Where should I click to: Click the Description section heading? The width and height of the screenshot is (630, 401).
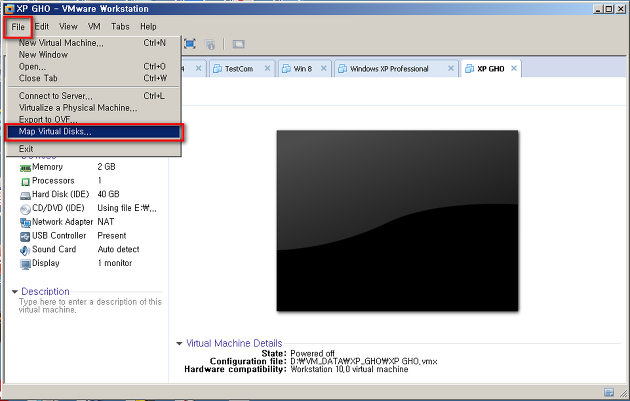(45, 291)
